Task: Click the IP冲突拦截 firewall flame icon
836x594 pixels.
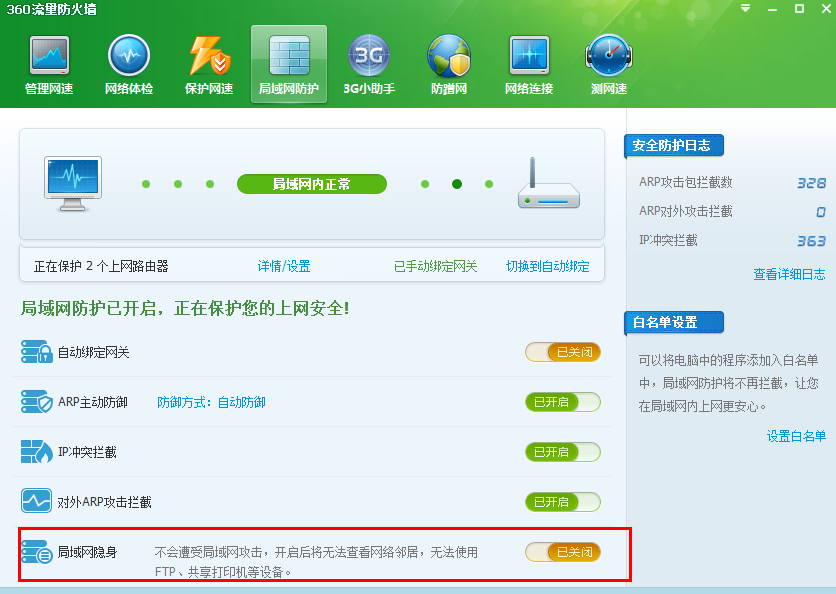Action: 37,452
